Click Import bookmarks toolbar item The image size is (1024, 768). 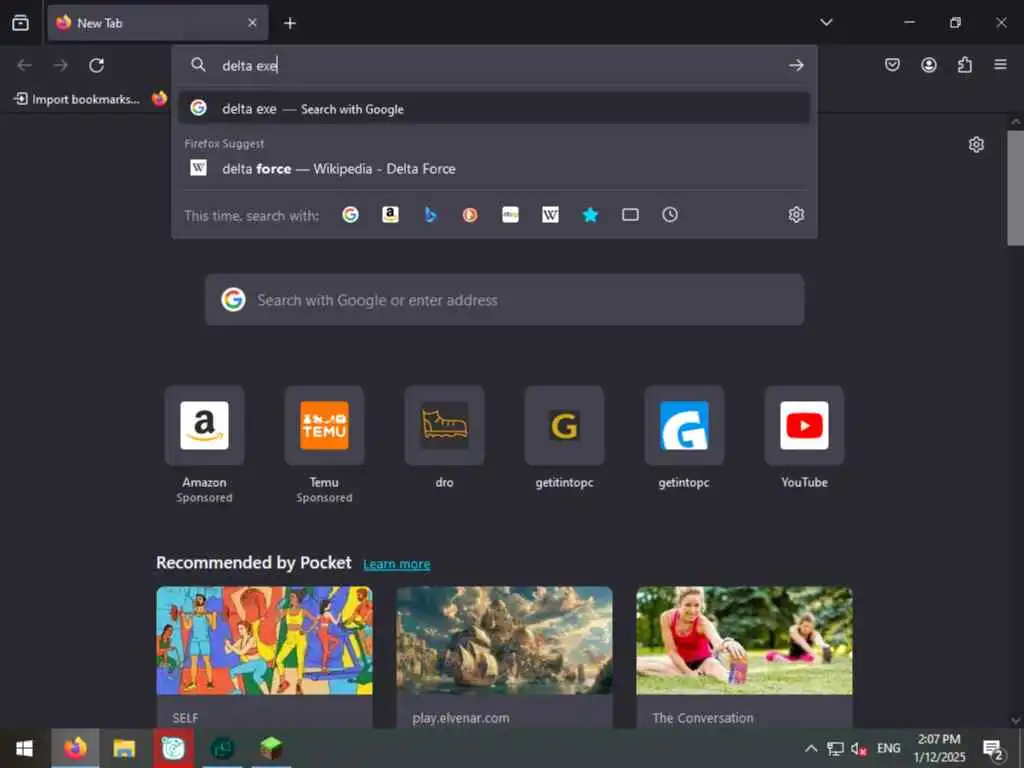click(77, 99)
